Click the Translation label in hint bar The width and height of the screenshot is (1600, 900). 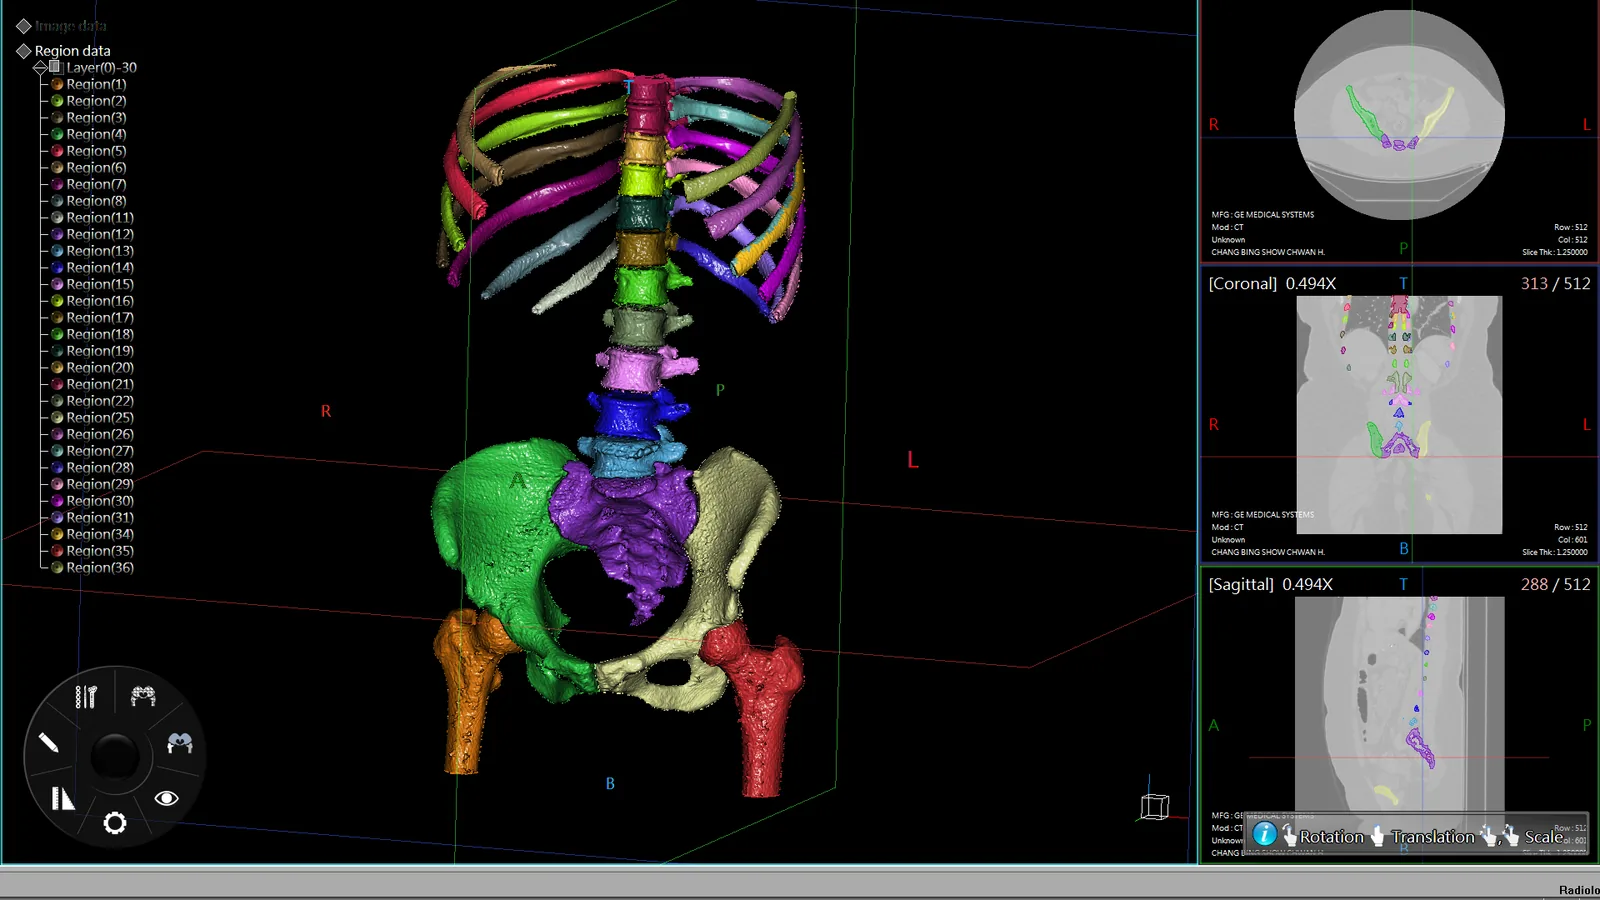(1433, 837)
